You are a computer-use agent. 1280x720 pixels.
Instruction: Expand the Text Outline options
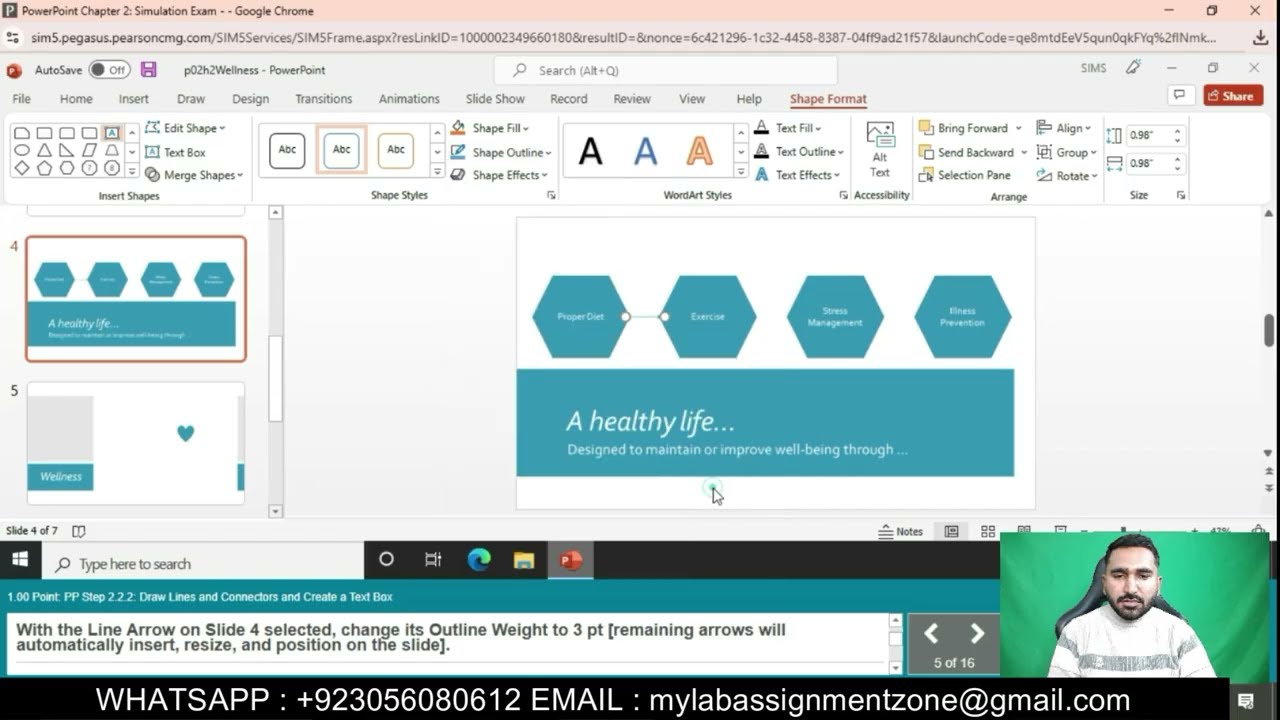pos(799,152)
